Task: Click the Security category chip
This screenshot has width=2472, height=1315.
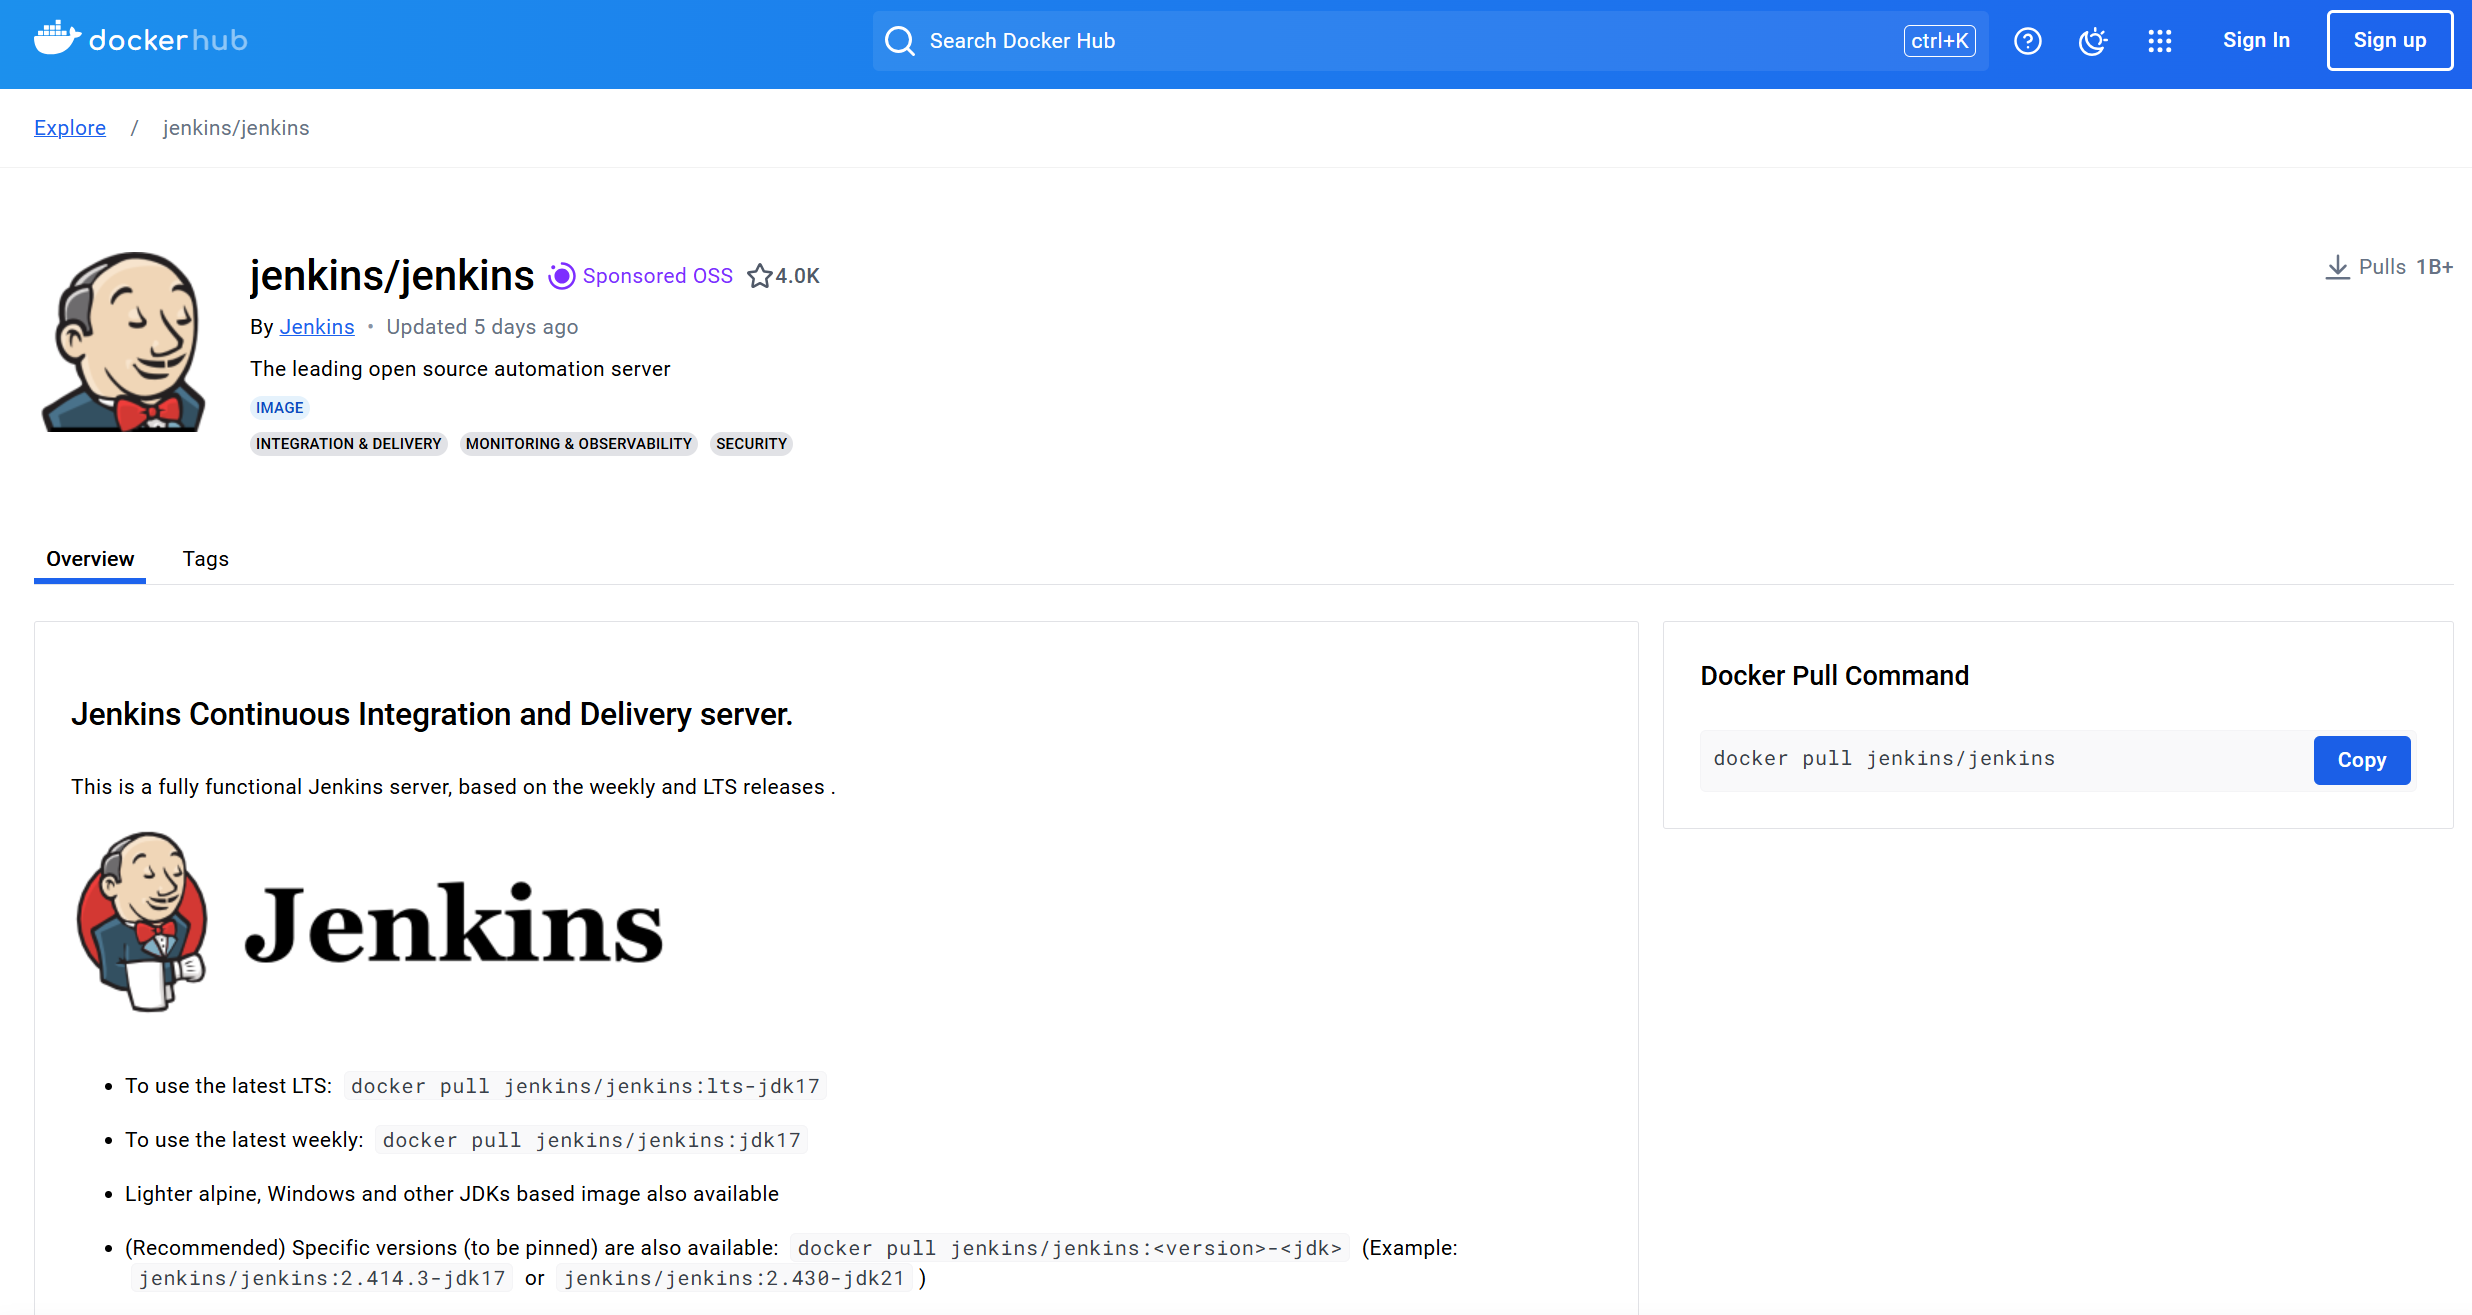Action: point(751,444)
